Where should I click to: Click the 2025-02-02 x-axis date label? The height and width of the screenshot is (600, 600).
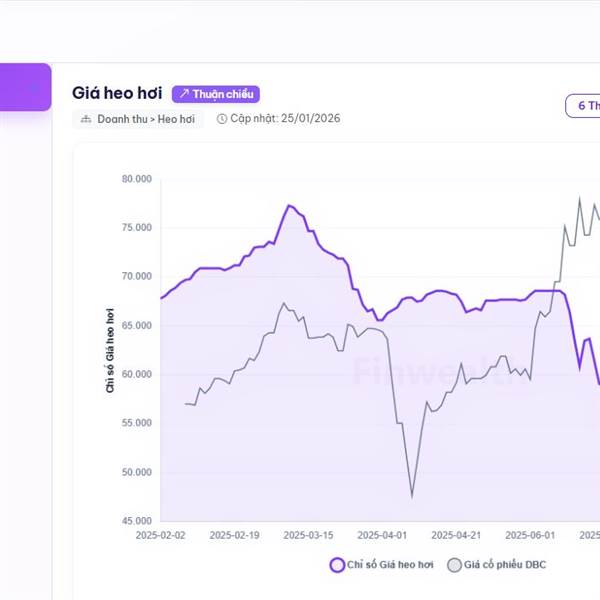160,535
